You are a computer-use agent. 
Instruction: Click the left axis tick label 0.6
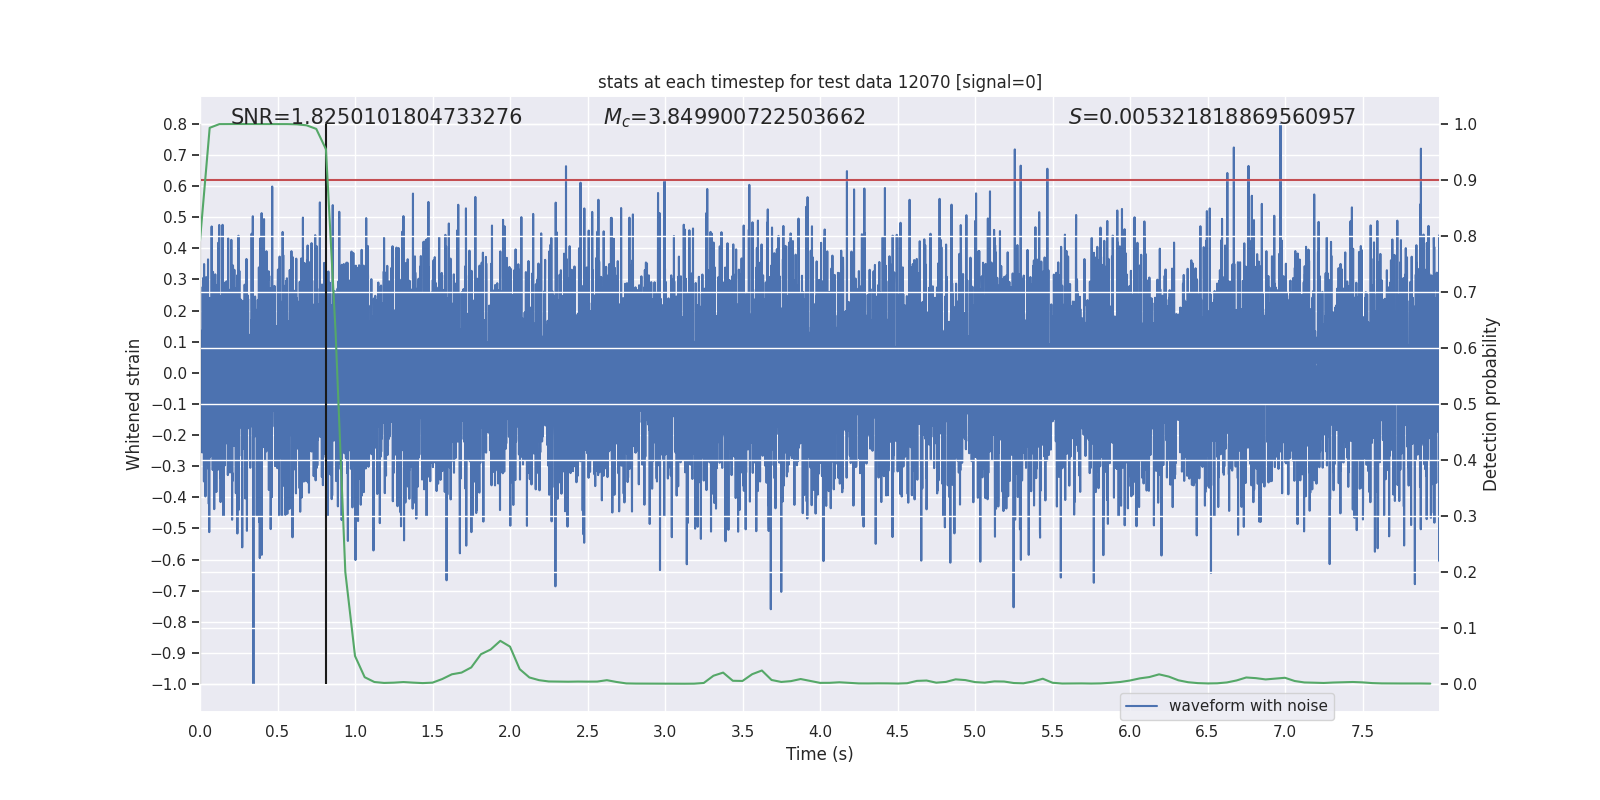click(x=175, y=186)
